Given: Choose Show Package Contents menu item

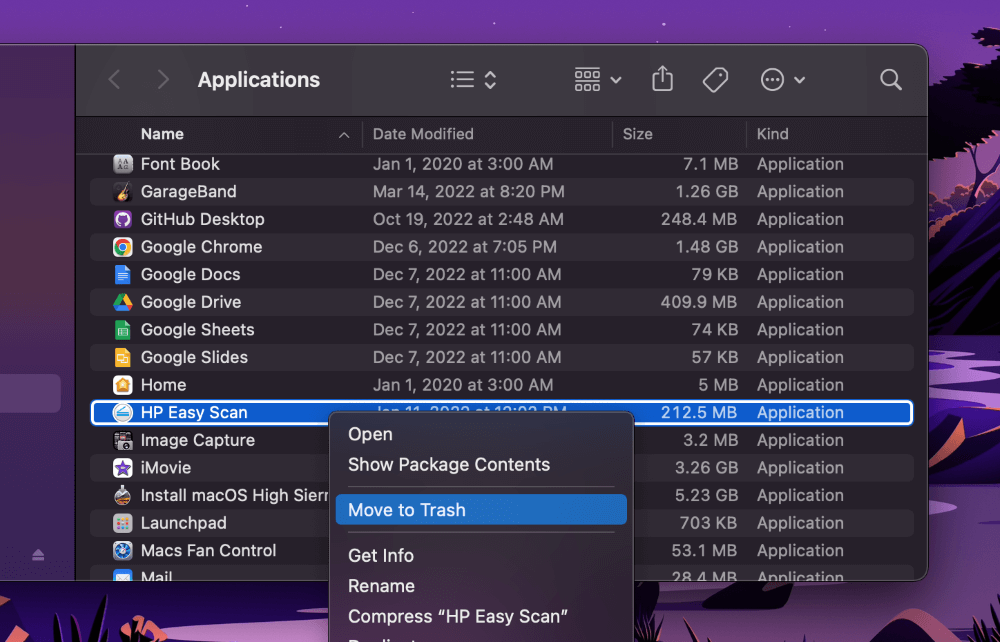Looking at the screenshot, I should pyautogui.click(x=449, y=465).
